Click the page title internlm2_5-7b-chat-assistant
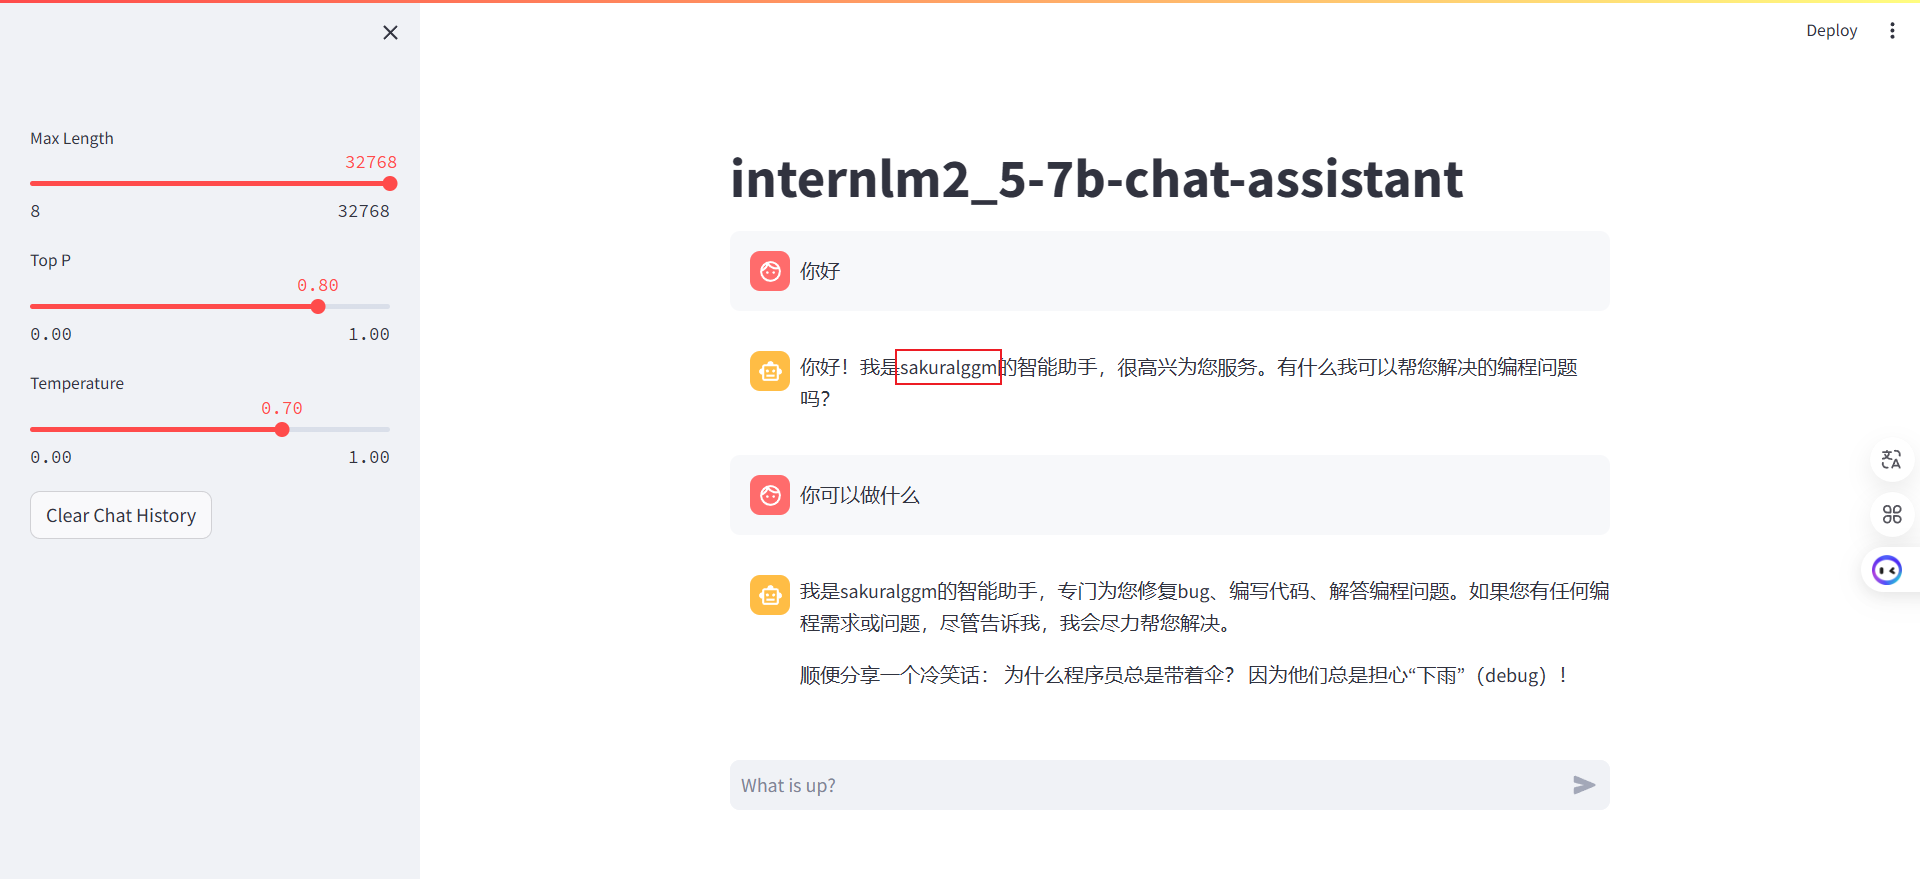The width and height of the screenshot is (1920, 879). click(1096, 179)
